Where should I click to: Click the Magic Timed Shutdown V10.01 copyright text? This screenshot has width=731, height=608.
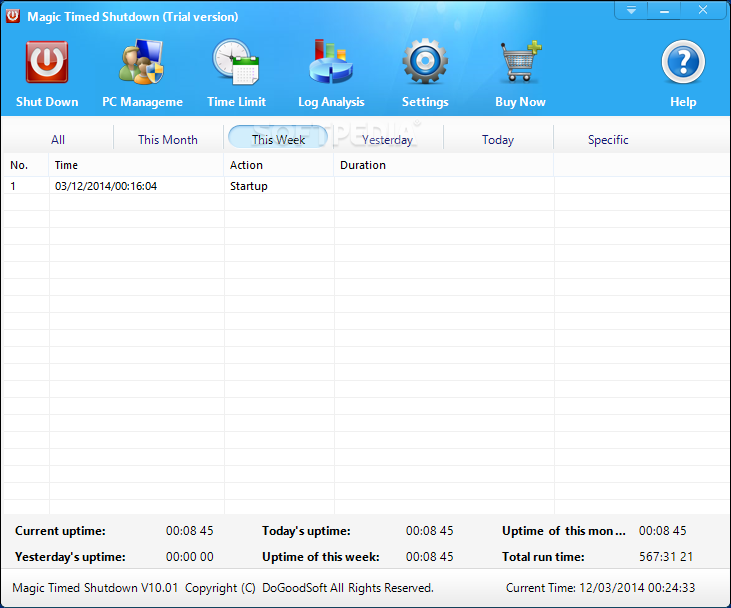[x=223, y=588]
